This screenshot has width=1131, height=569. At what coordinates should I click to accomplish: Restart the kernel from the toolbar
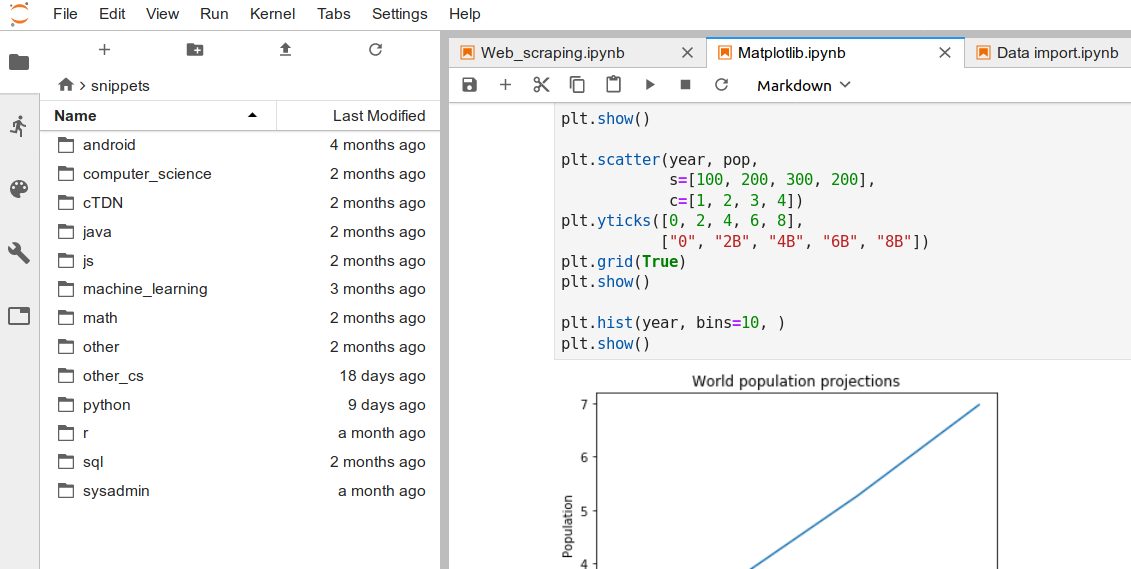click(721, 85)
